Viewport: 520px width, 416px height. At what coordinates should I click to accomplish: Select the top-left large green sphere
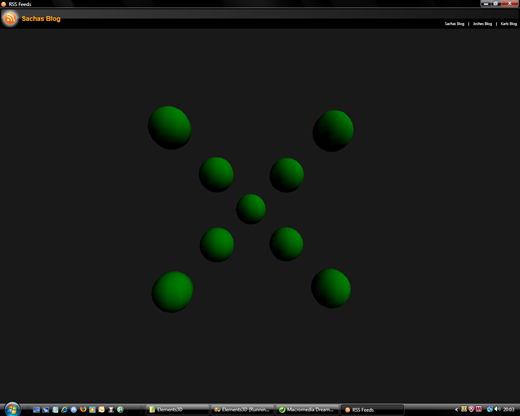pyautogui.click(x=170, y=128)
